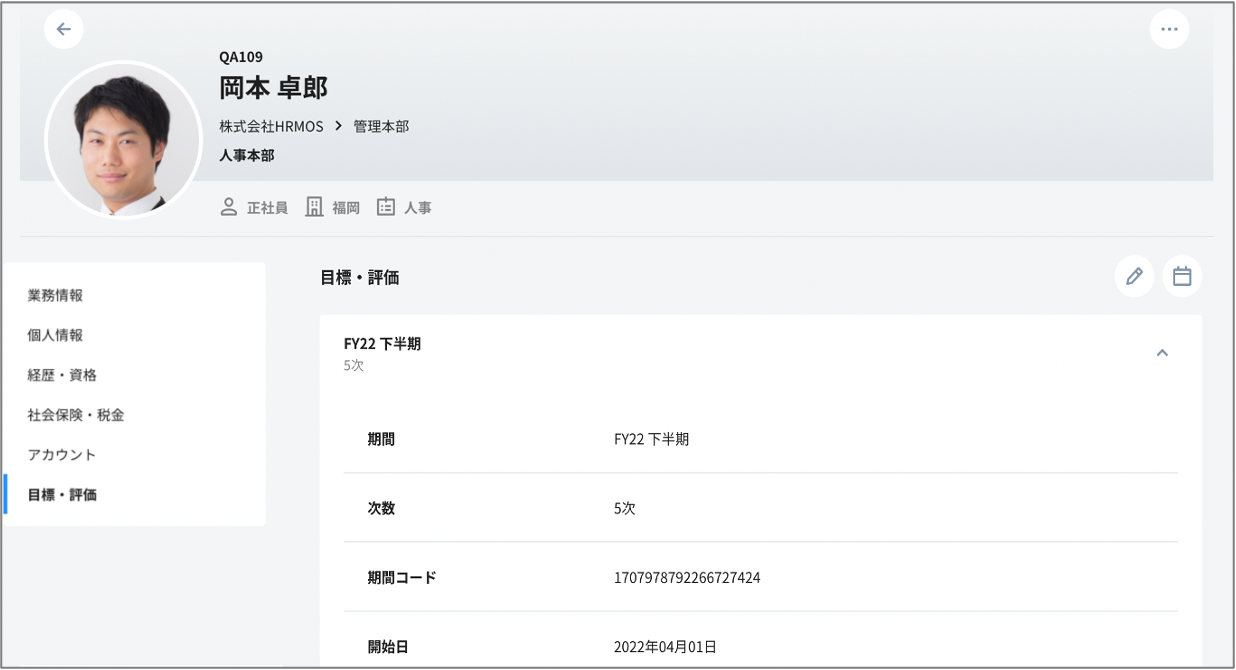The height and width of the screenshot is (670, 1236).
Task: Go to 経歴・資格 section
Action: pyautogui.click(x=62, y=375)
